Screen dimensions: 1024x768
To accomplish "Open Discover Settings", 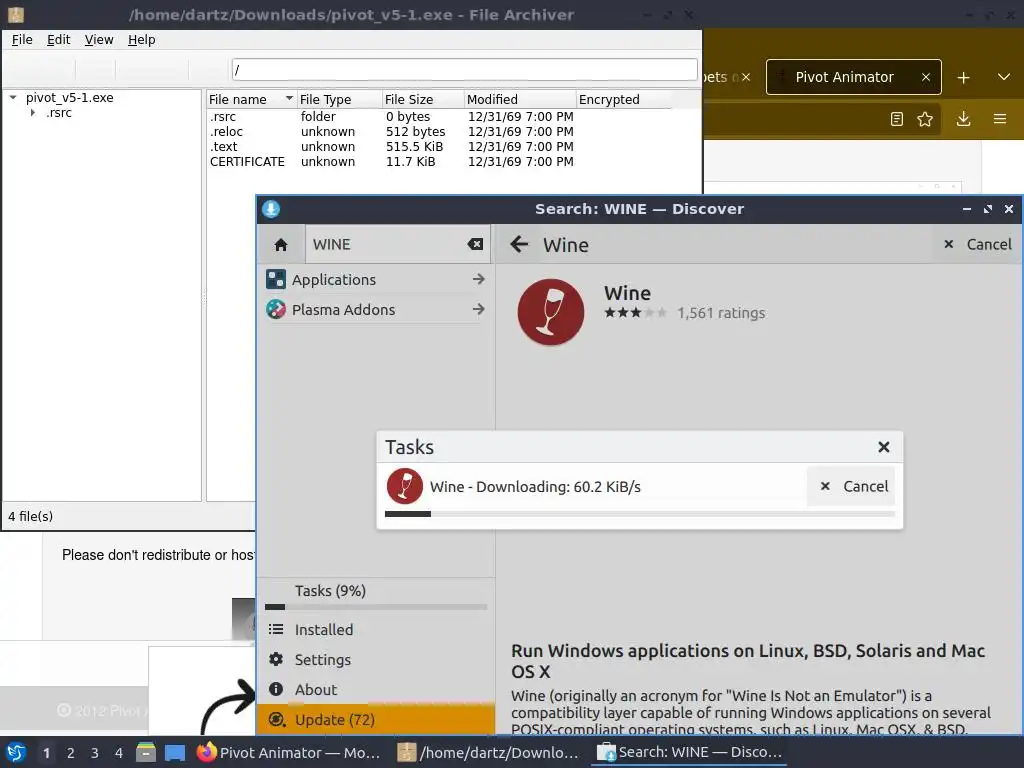I will [x=376, y=660].
